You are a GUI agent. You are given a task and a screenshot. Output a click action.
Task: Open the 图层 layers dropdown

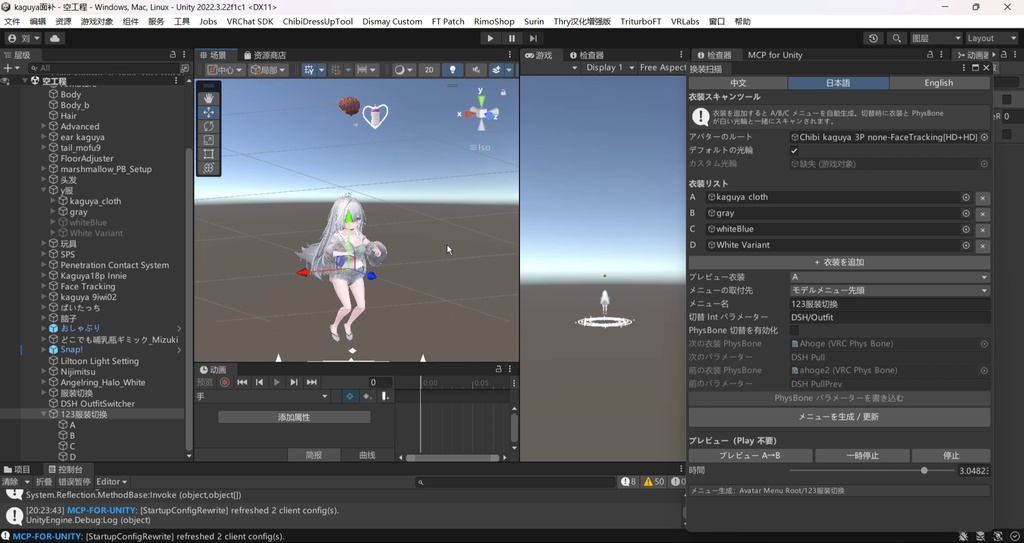(936, 39)
